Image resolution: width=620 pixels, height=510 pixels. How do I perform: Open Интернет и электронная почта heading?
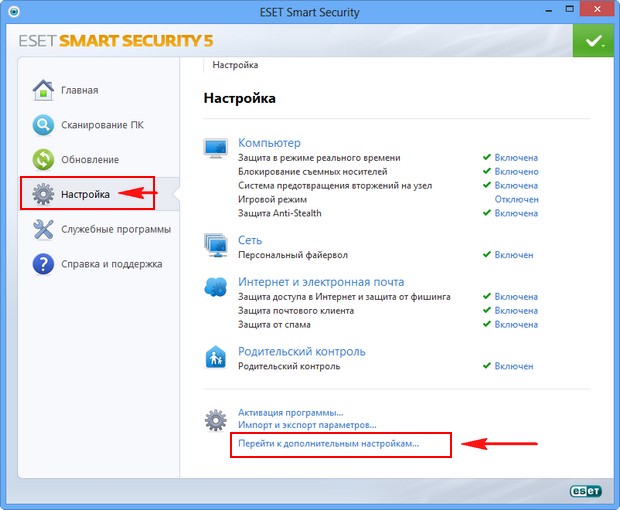tap(321, 282)
